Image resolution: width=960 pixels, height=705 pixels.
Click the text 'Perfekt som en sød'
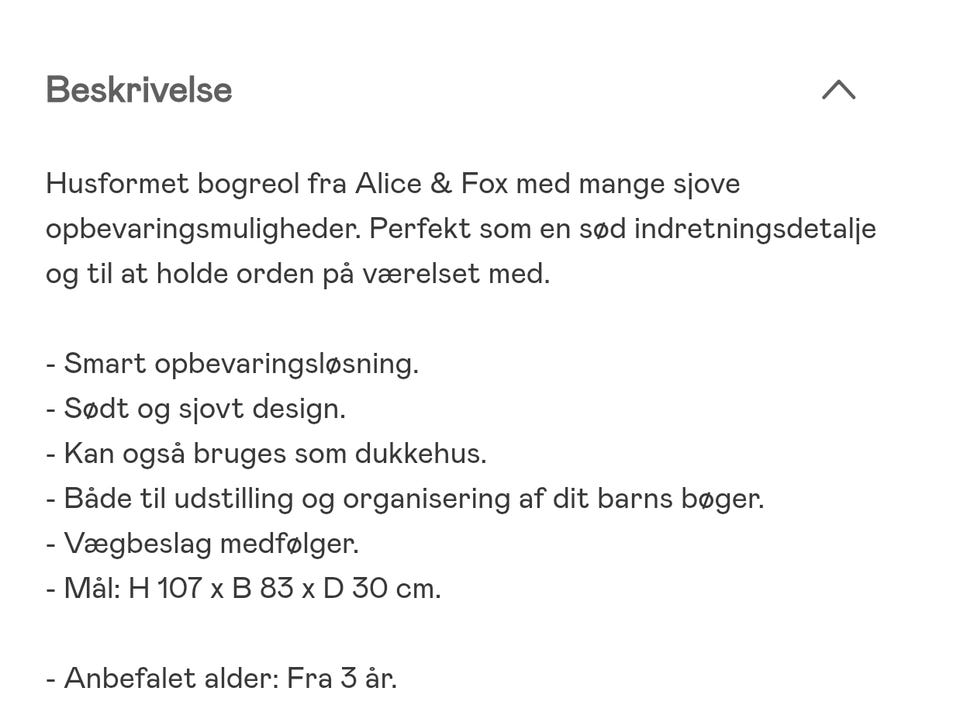pos(498,229)
